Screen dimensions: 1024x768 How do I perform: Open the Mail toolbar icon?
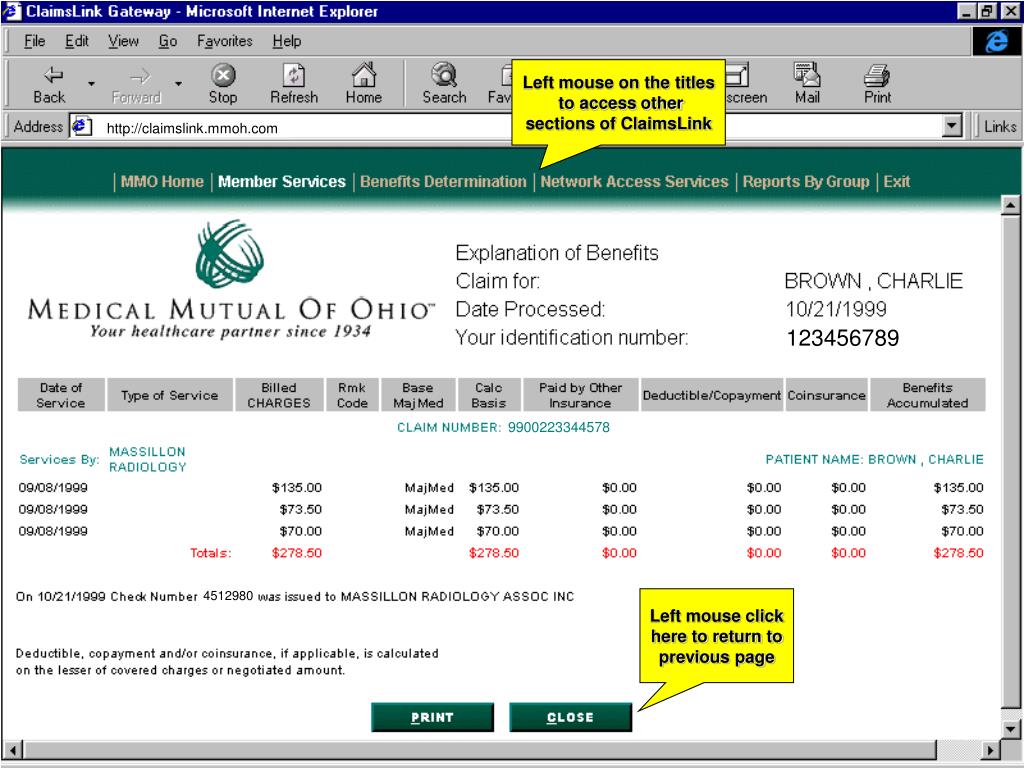click(807, 75)
